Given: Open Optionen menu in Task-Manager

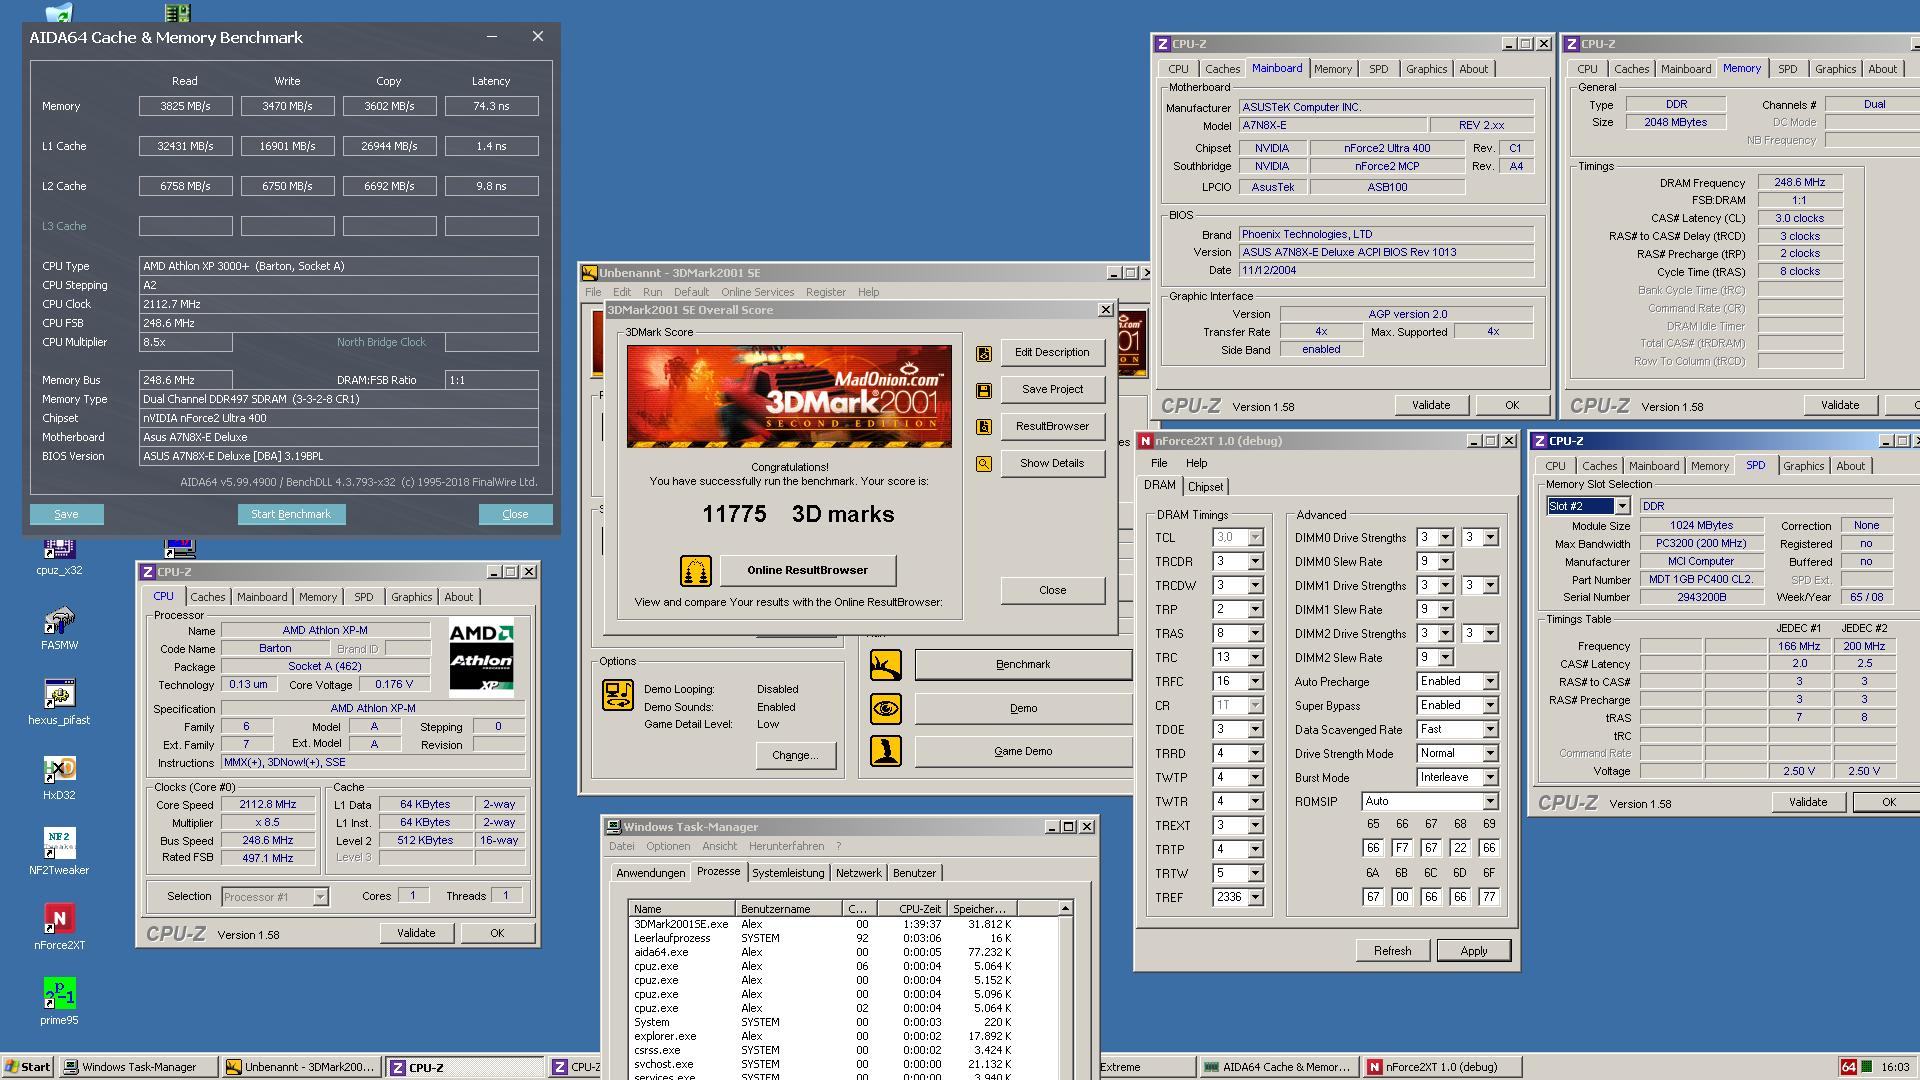Looking at the screenshot, I should 667,847.
